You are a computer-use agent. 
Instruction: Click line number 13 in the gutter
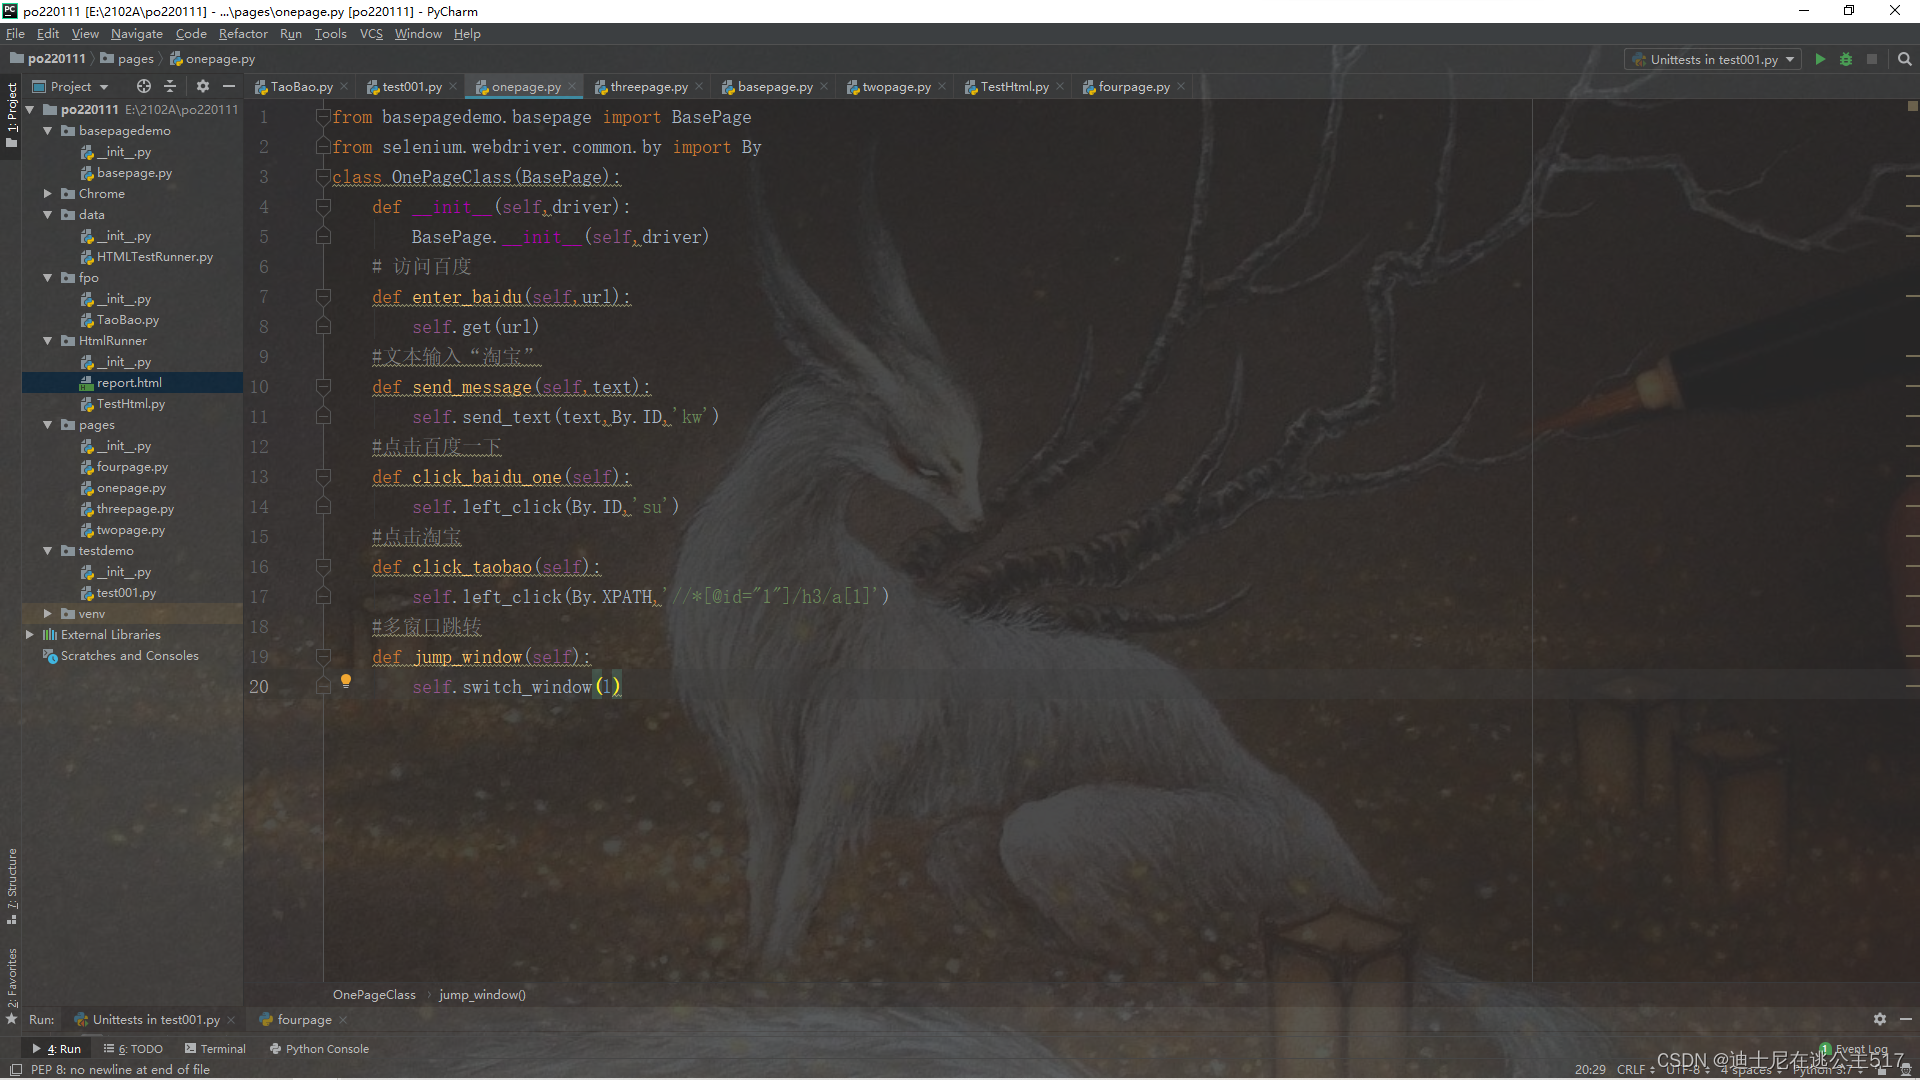coord(259,477)
